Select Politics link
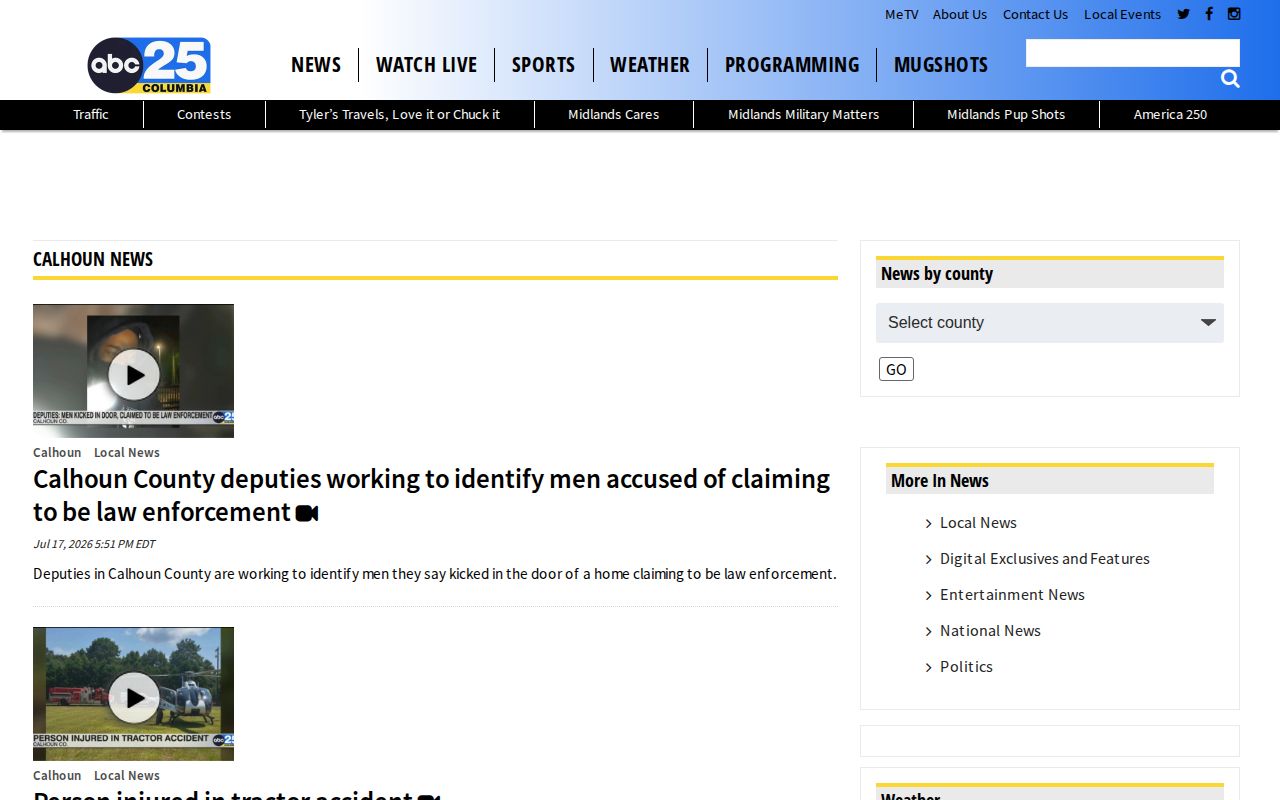 pos(966,667)
